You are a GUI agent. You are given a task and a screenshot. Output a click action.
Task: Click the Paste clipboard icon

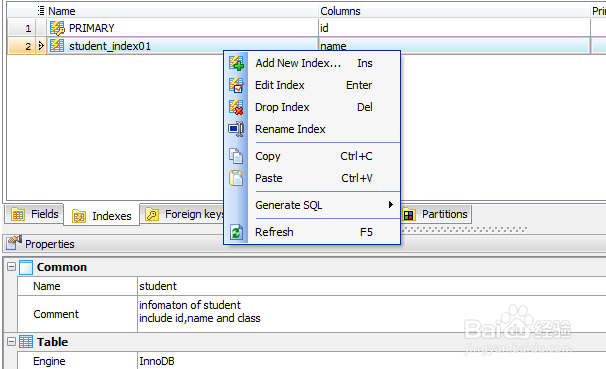(x=236, y=178)
